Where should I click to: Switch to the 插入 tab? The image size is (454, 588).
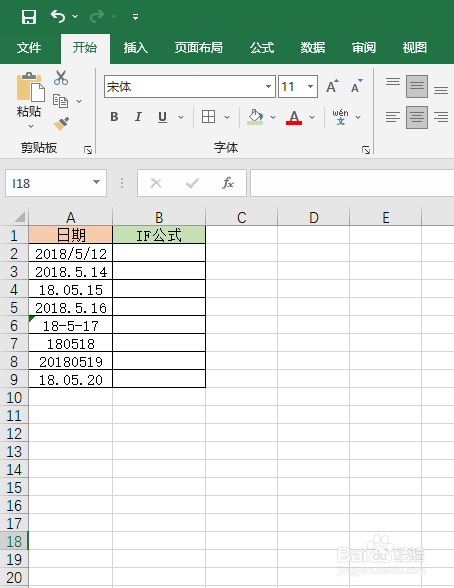coord(136,48)
